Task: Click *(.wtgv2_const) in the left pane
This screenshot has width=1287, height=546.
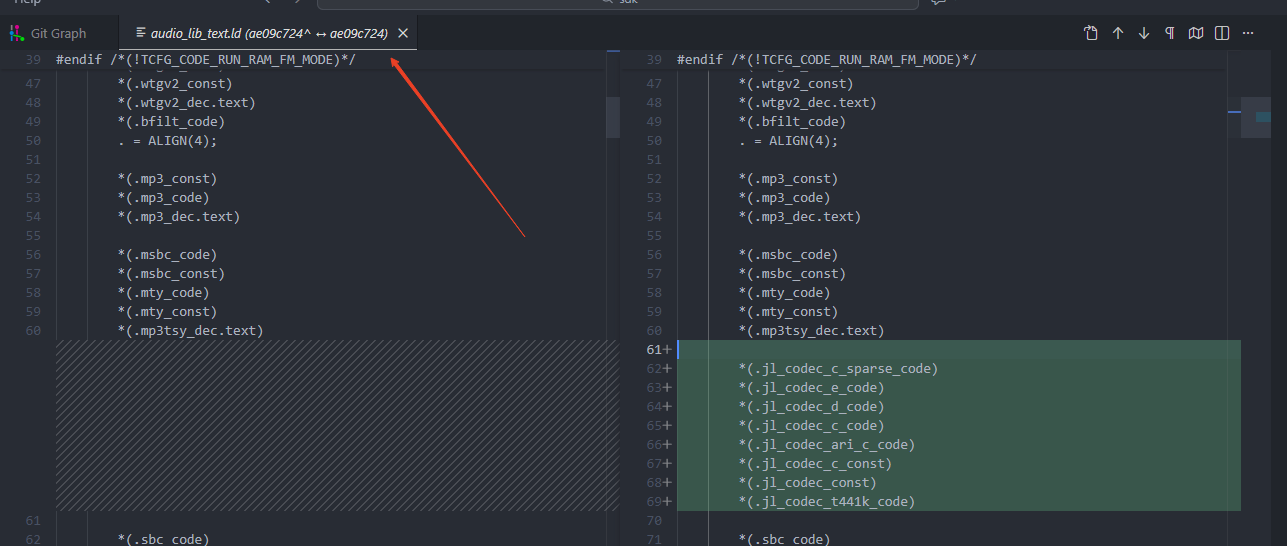Action: [x=174, y=84]
